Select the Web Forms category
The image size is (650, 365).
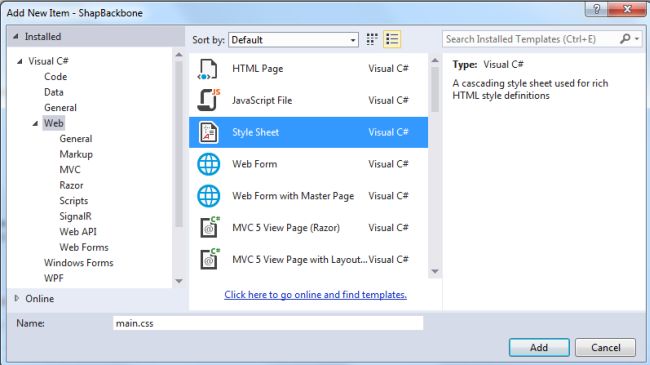click(84, 247)
